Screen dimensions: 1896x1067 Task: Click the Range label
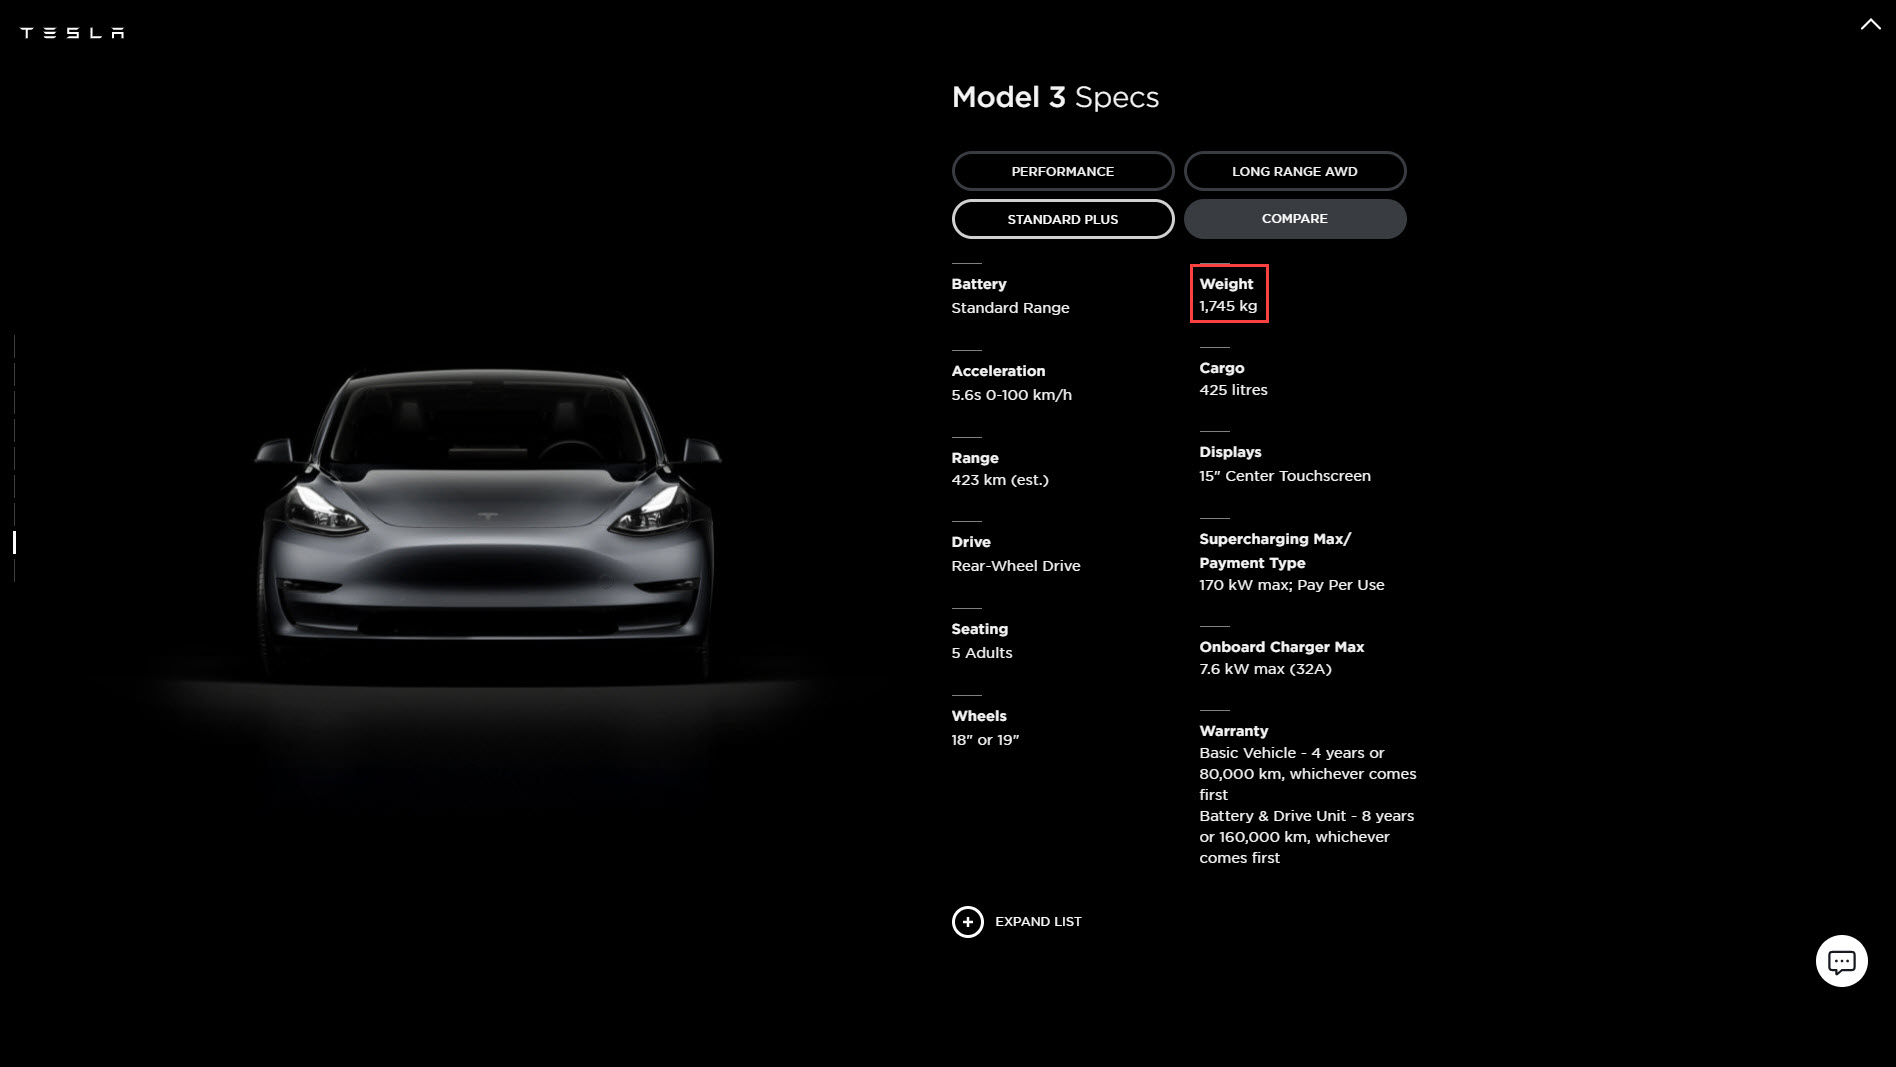tap(975, 458)
